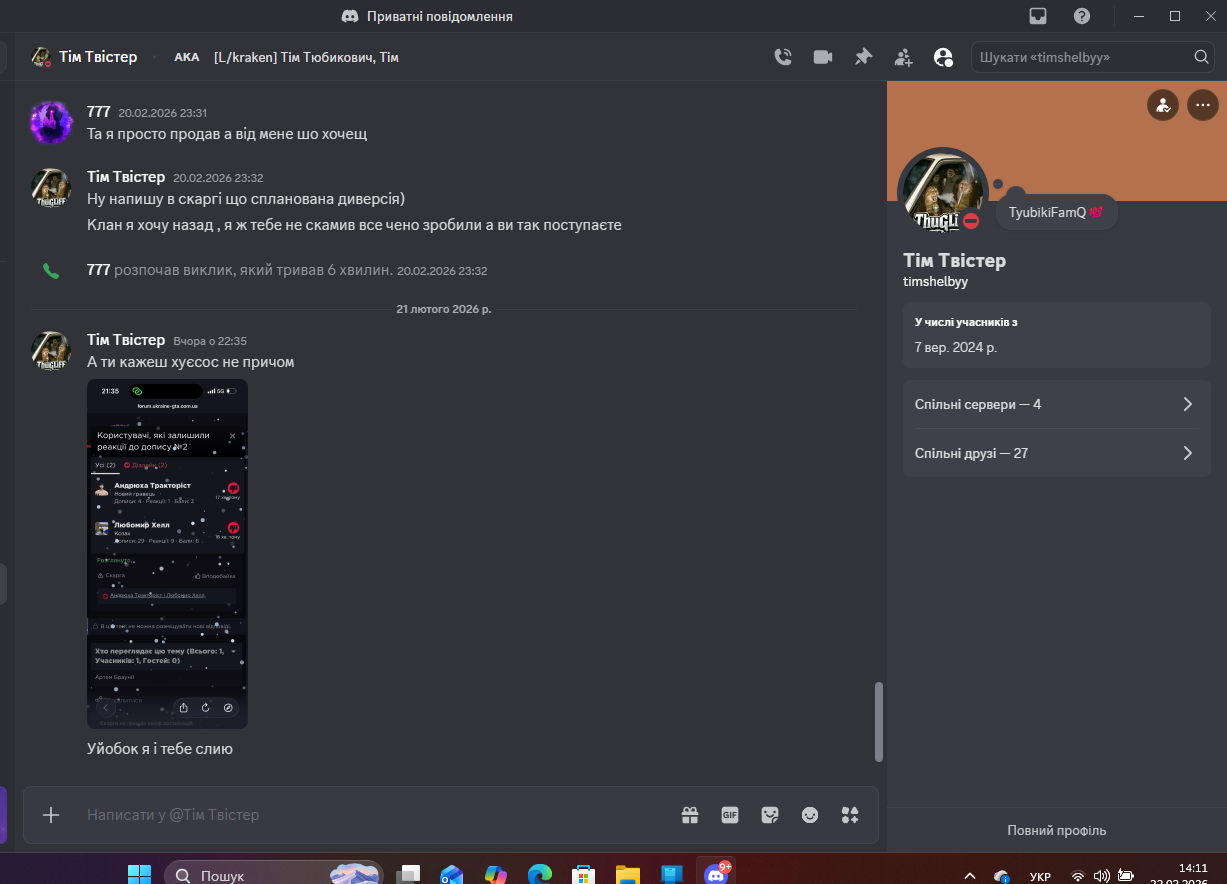
Task: Show hidden system tray icons chevron
Action: coord(970,876)
